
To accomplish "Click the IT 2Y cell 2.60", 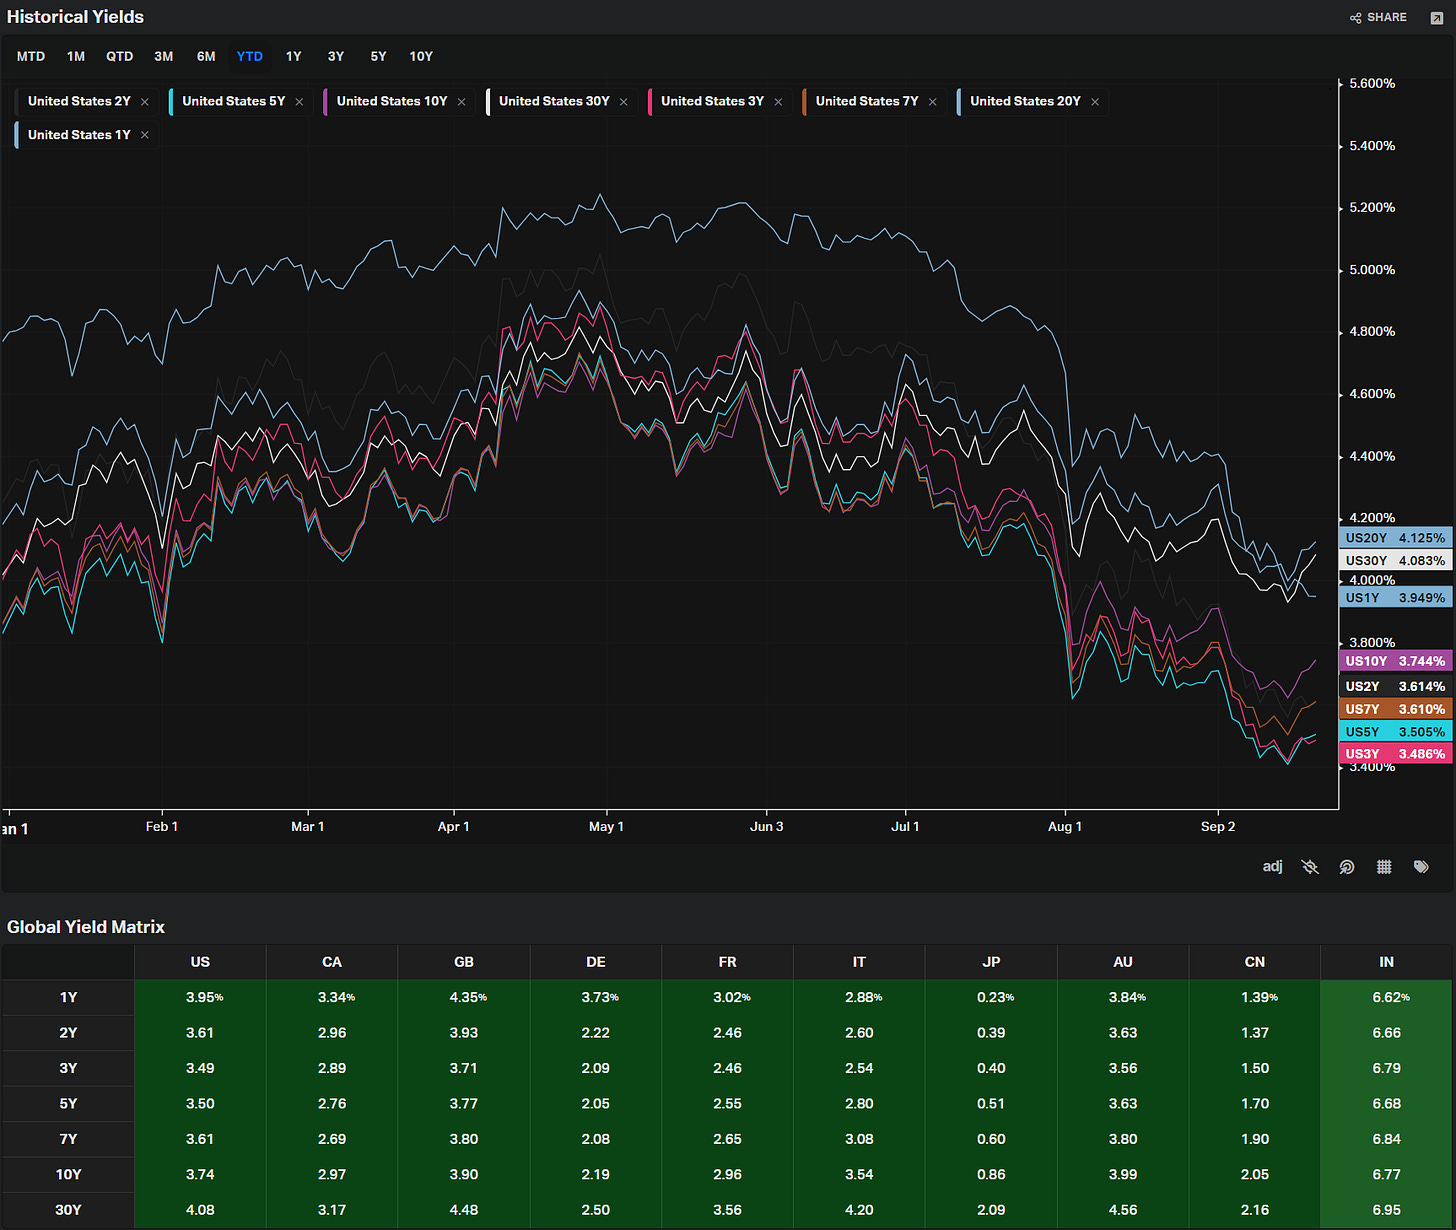I will click(x=859, y=1032).
